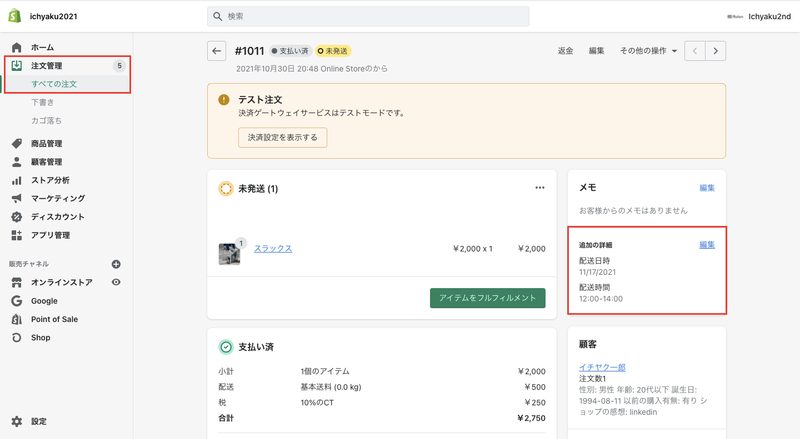Click the 支払い済 status badge
The image size is (800, 439).
pyautogui.click(x=290, y=51)
